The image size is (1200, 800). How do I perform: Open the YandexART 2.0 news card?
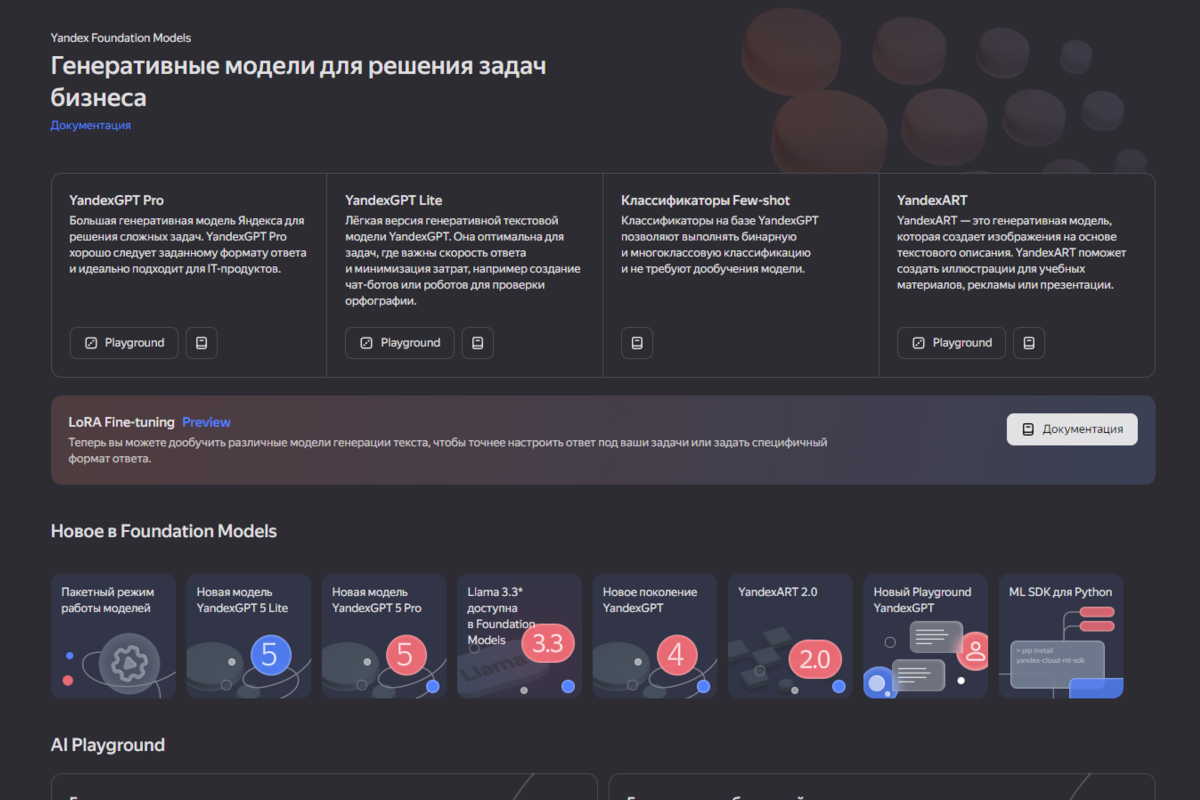point(790,636)
